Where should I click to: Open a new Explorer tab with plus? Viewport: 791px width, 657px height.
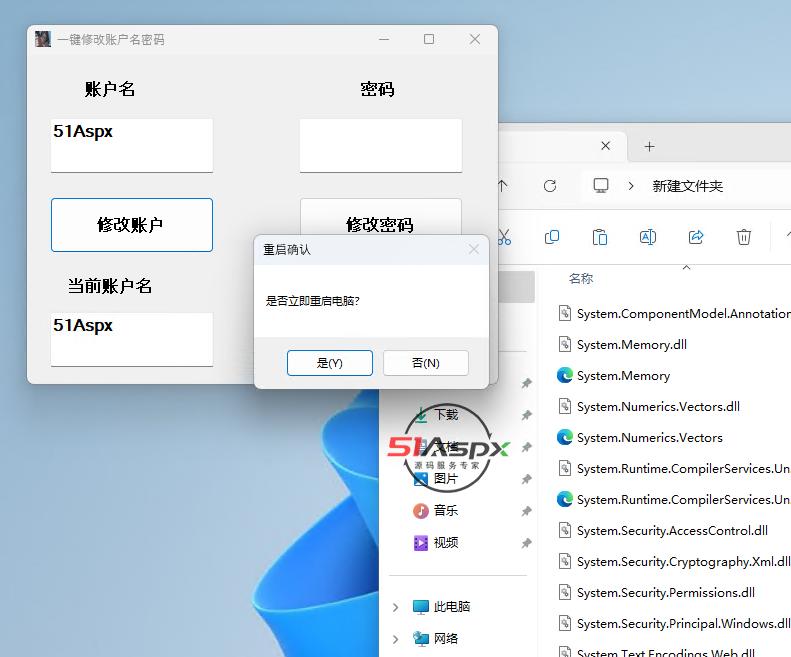click(649, 146)
